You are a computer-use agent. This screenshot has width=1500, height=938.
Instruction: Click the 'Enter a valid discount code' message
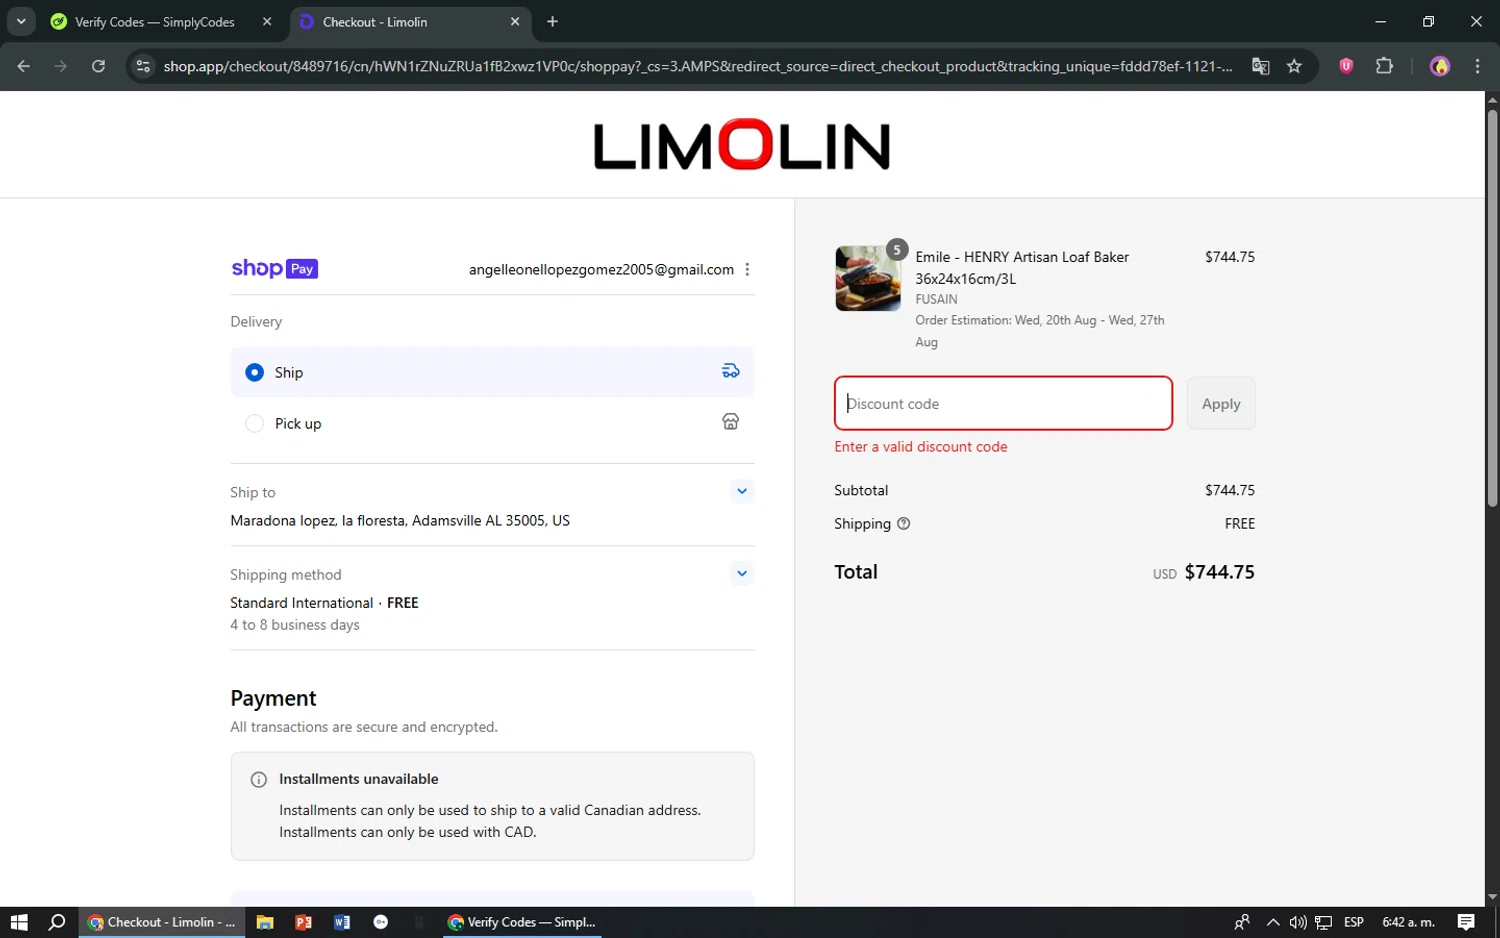pyautogui.click(x=921, y=447)
